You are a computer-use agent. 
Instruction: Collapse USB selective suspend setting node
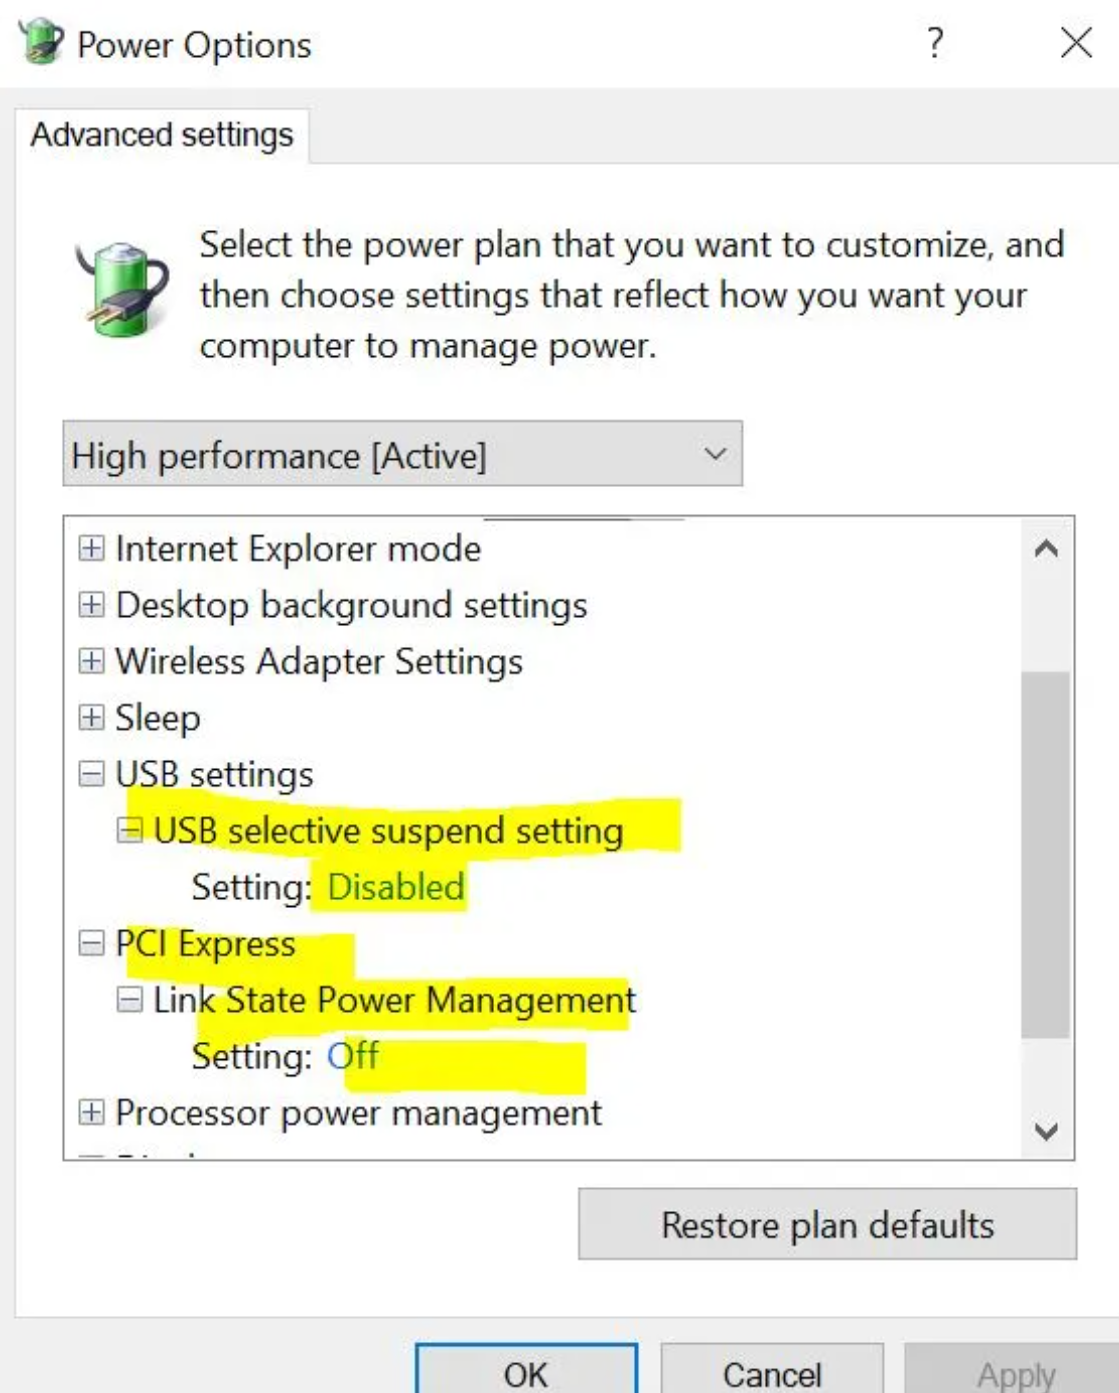[x=130, y=830]
